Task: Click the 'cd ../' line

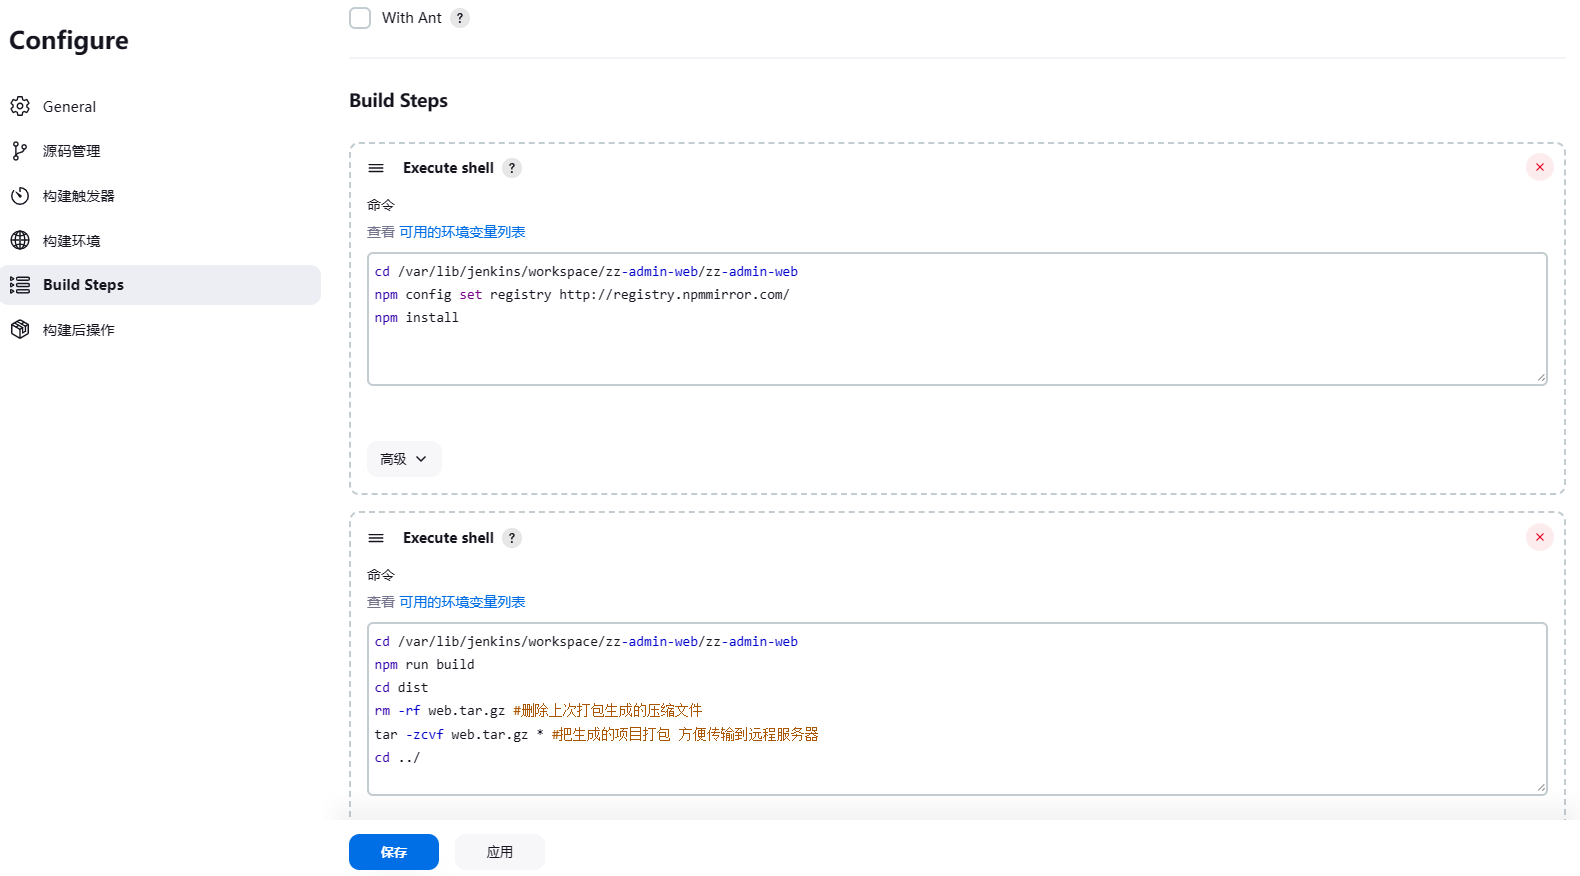Action: pos(398,758)
